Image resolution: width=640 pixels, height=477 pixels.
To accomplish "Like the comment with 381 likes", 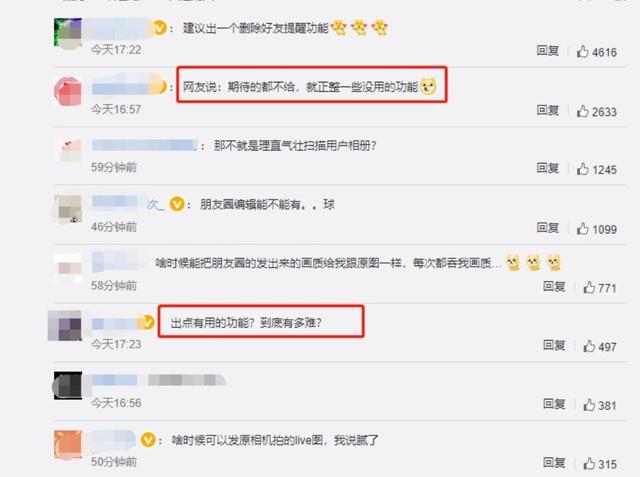I will (589, 405).
